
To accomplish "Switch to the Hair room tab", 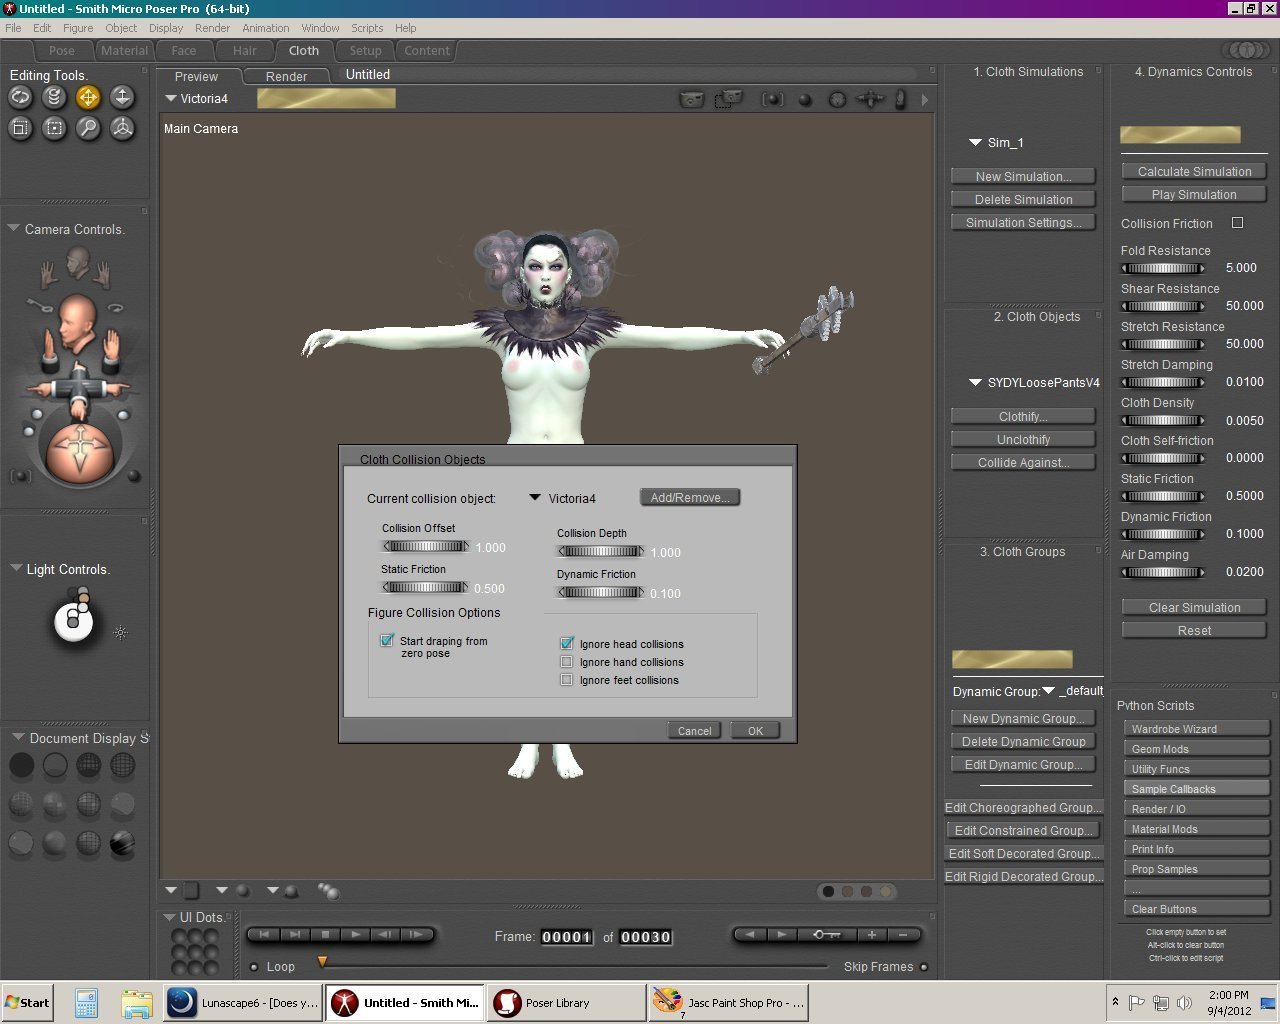I will pos(245,51).
